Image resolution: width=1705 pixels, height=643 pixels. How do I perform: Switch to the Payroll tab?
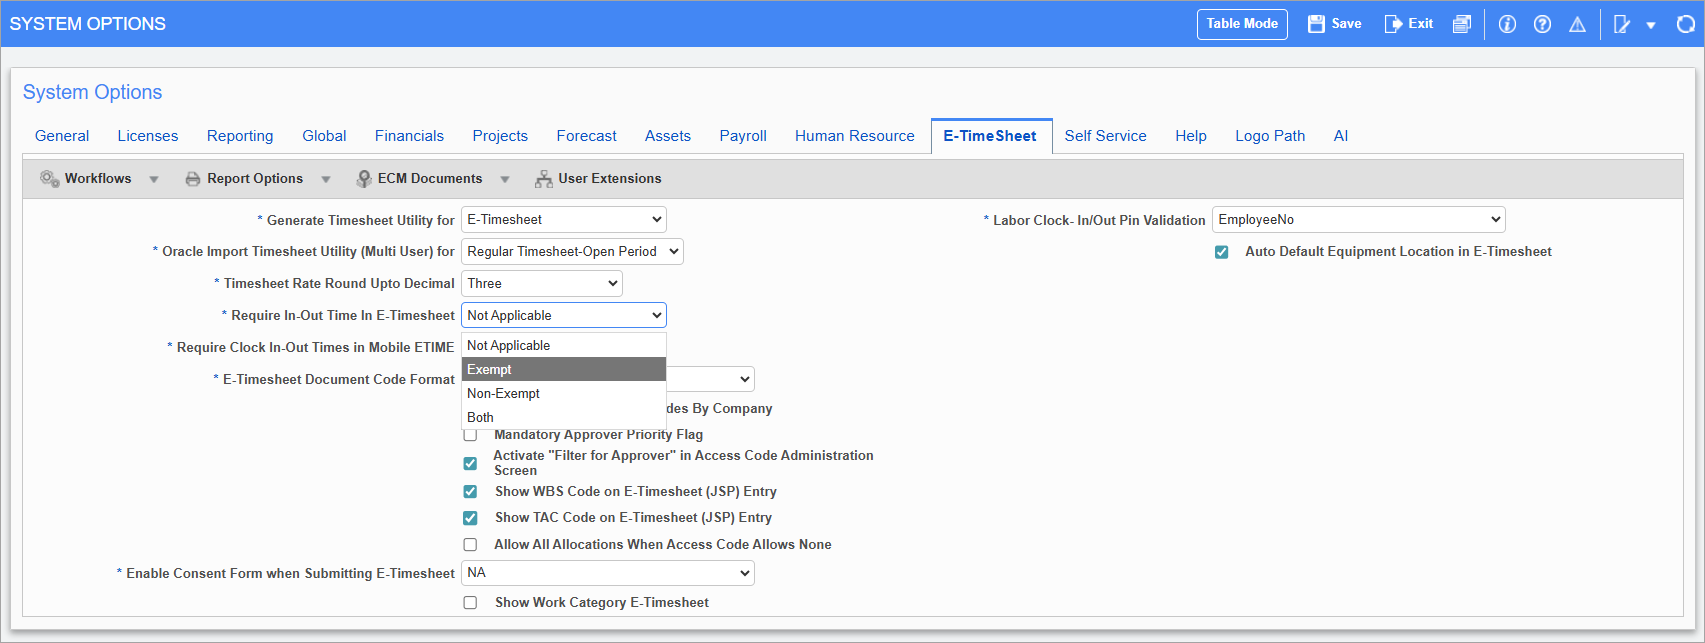pos(743,136)
